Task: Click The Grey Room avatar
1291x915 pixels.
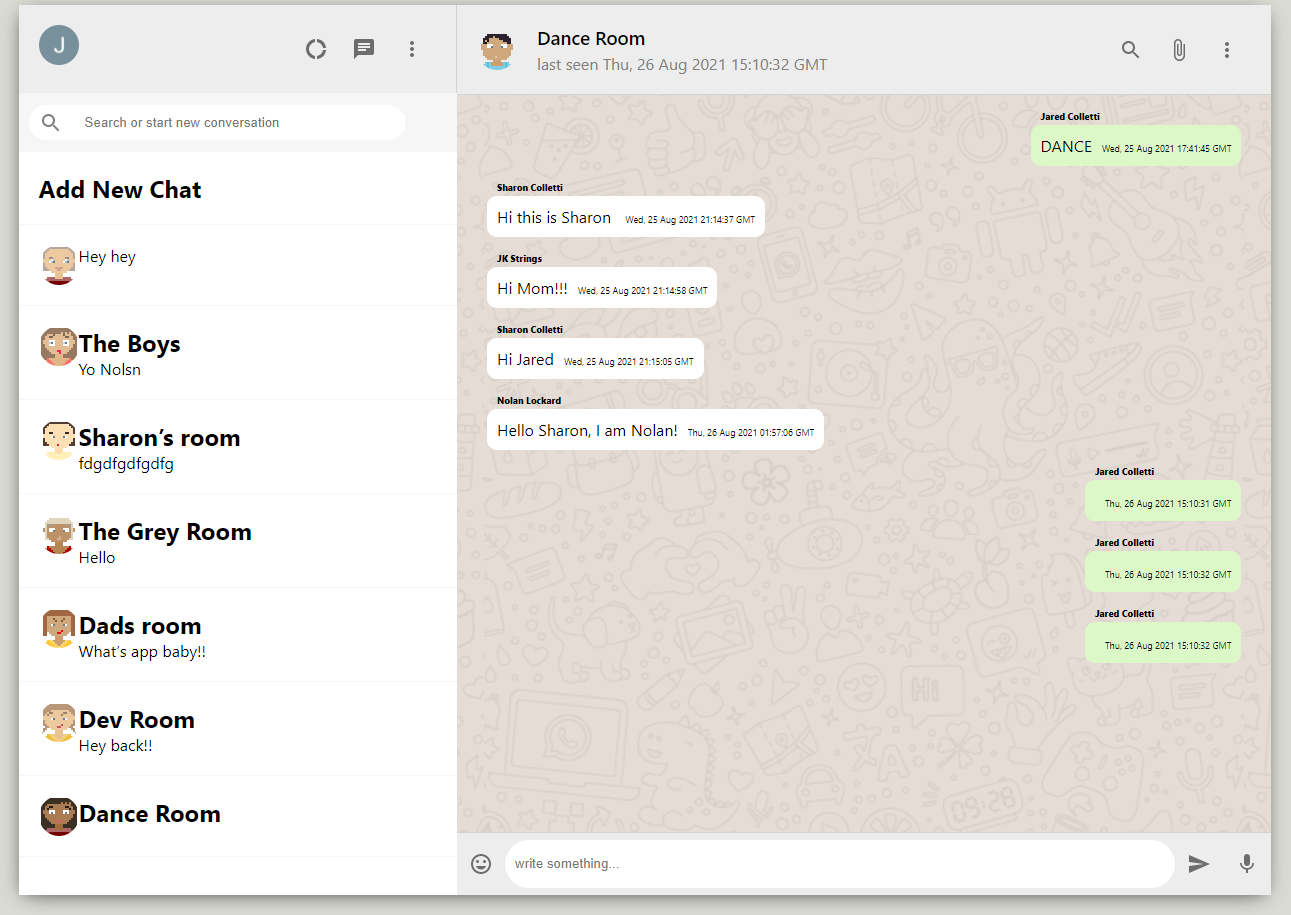Action: (59, 534)
